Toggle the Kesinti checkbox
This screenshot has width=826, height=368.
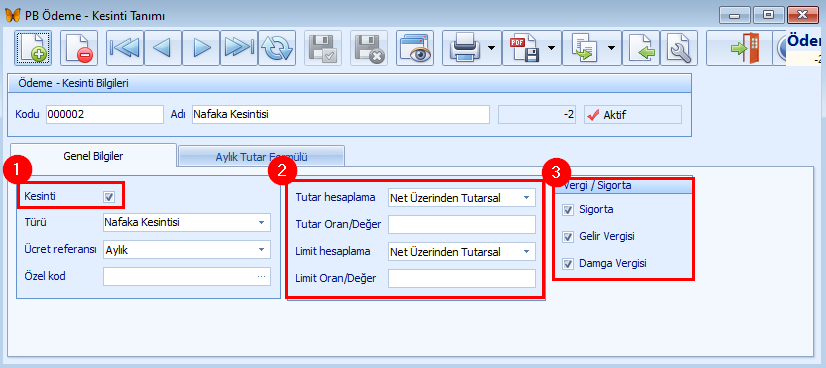tap(109, 196)
